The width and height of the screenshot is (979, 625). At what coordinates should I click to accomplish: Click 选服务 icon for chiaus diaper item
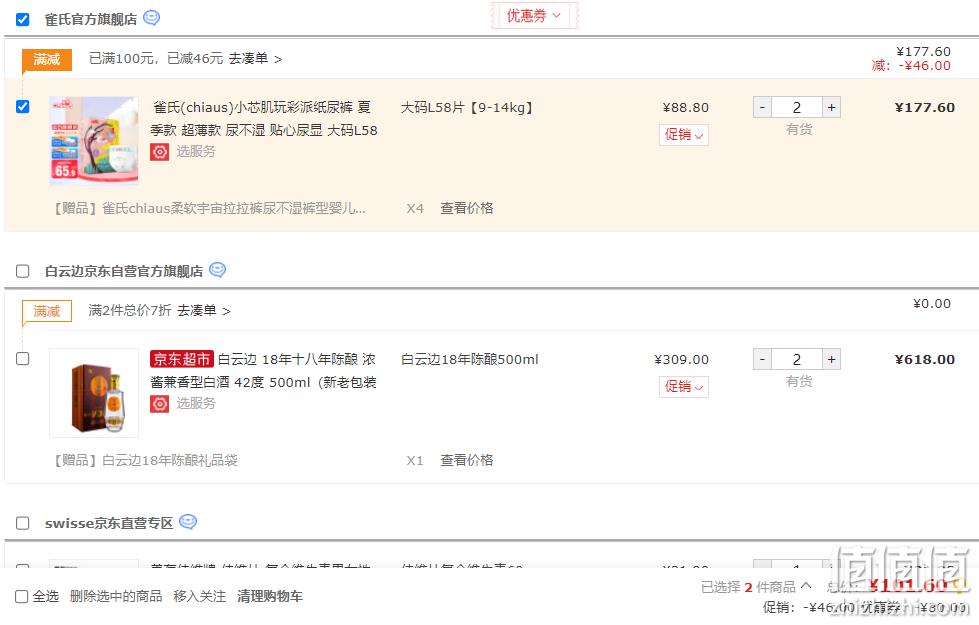[160, 152]
